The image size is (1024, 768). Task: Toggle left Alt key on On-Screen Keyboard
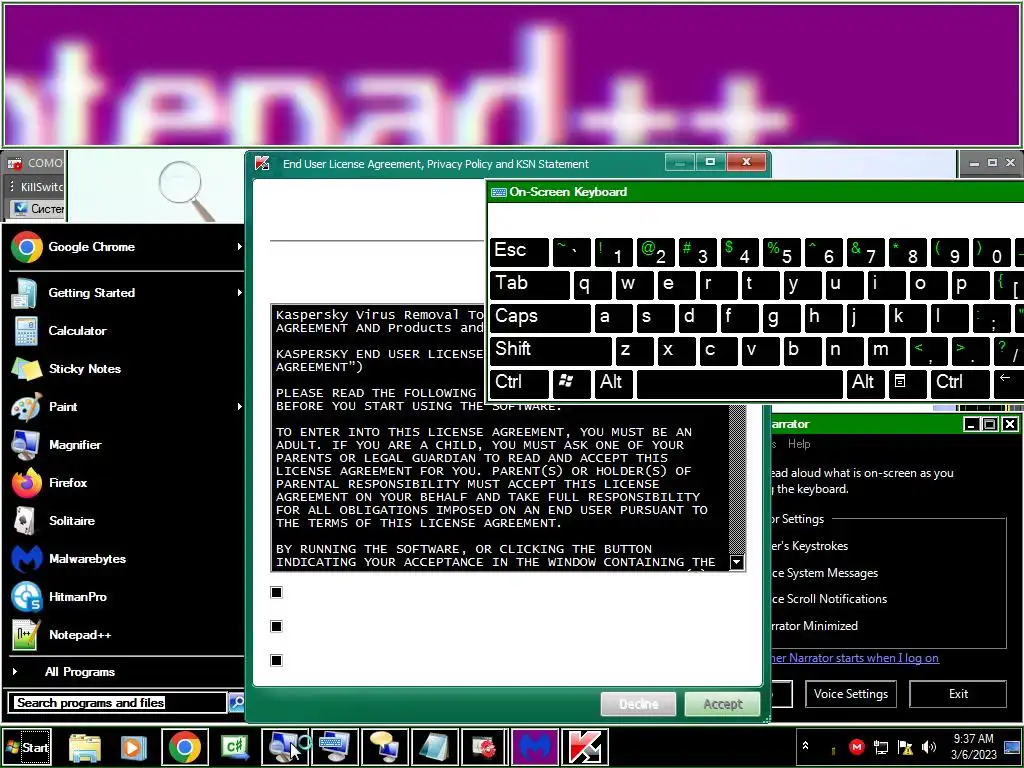[x=614, y=383]
